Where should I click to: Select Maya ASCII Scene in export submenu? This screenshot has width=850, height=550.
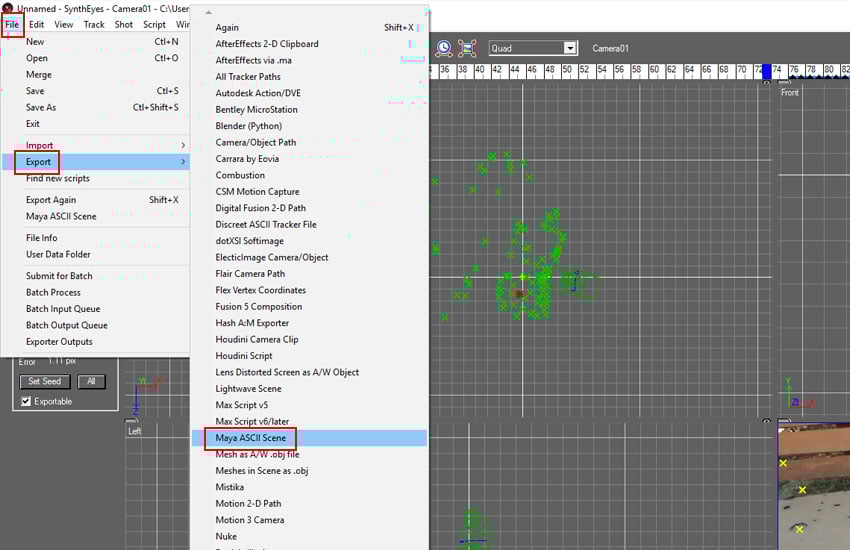pyautogui.click(x=310, y=438)
